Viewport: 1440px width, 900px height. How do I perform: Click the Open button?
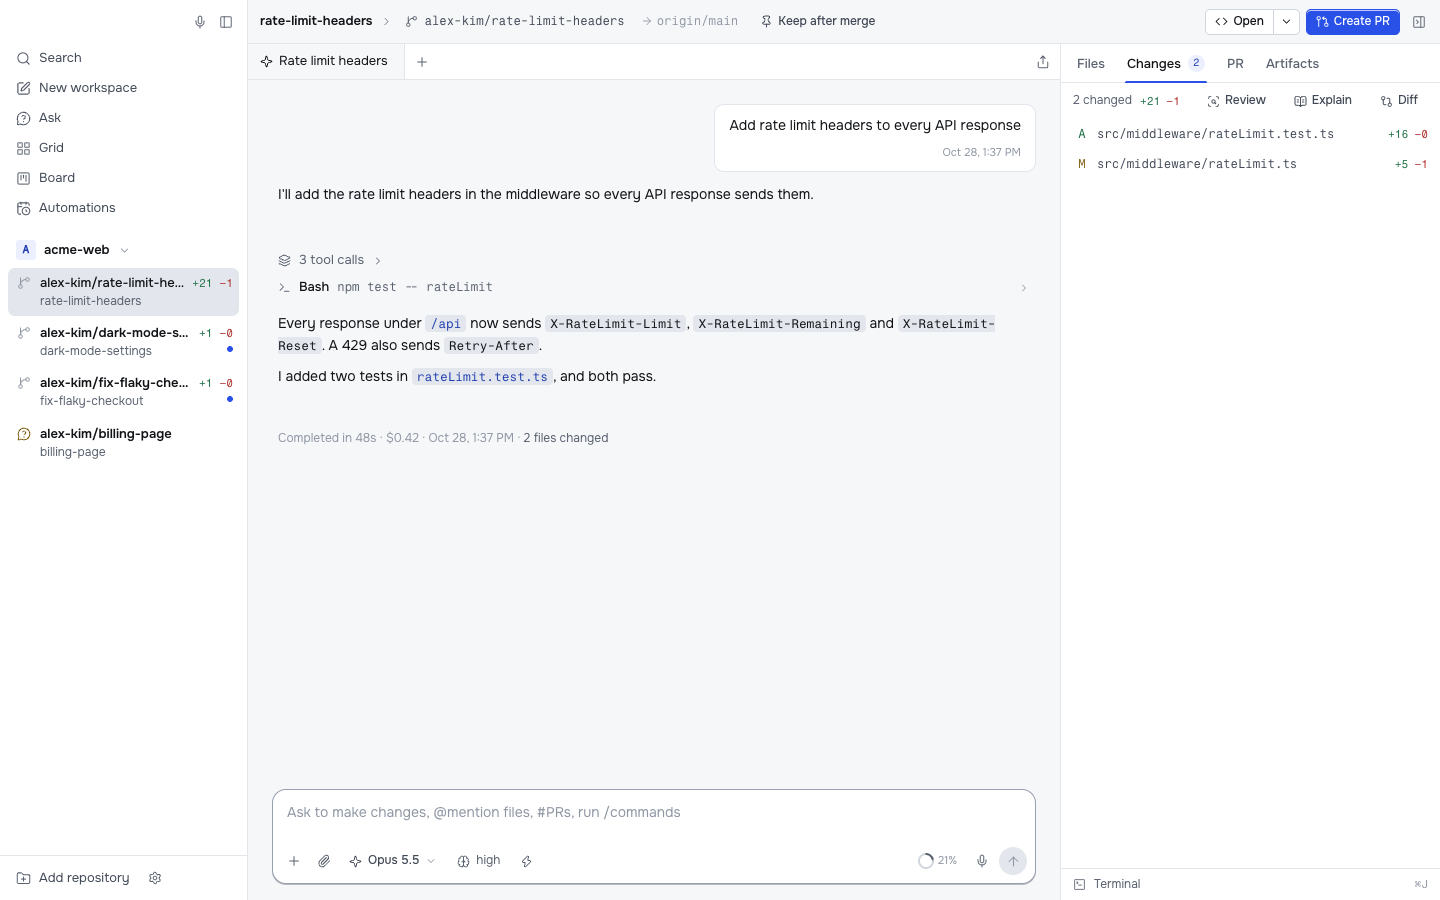pyautogui.click(x=1239, y=21)
